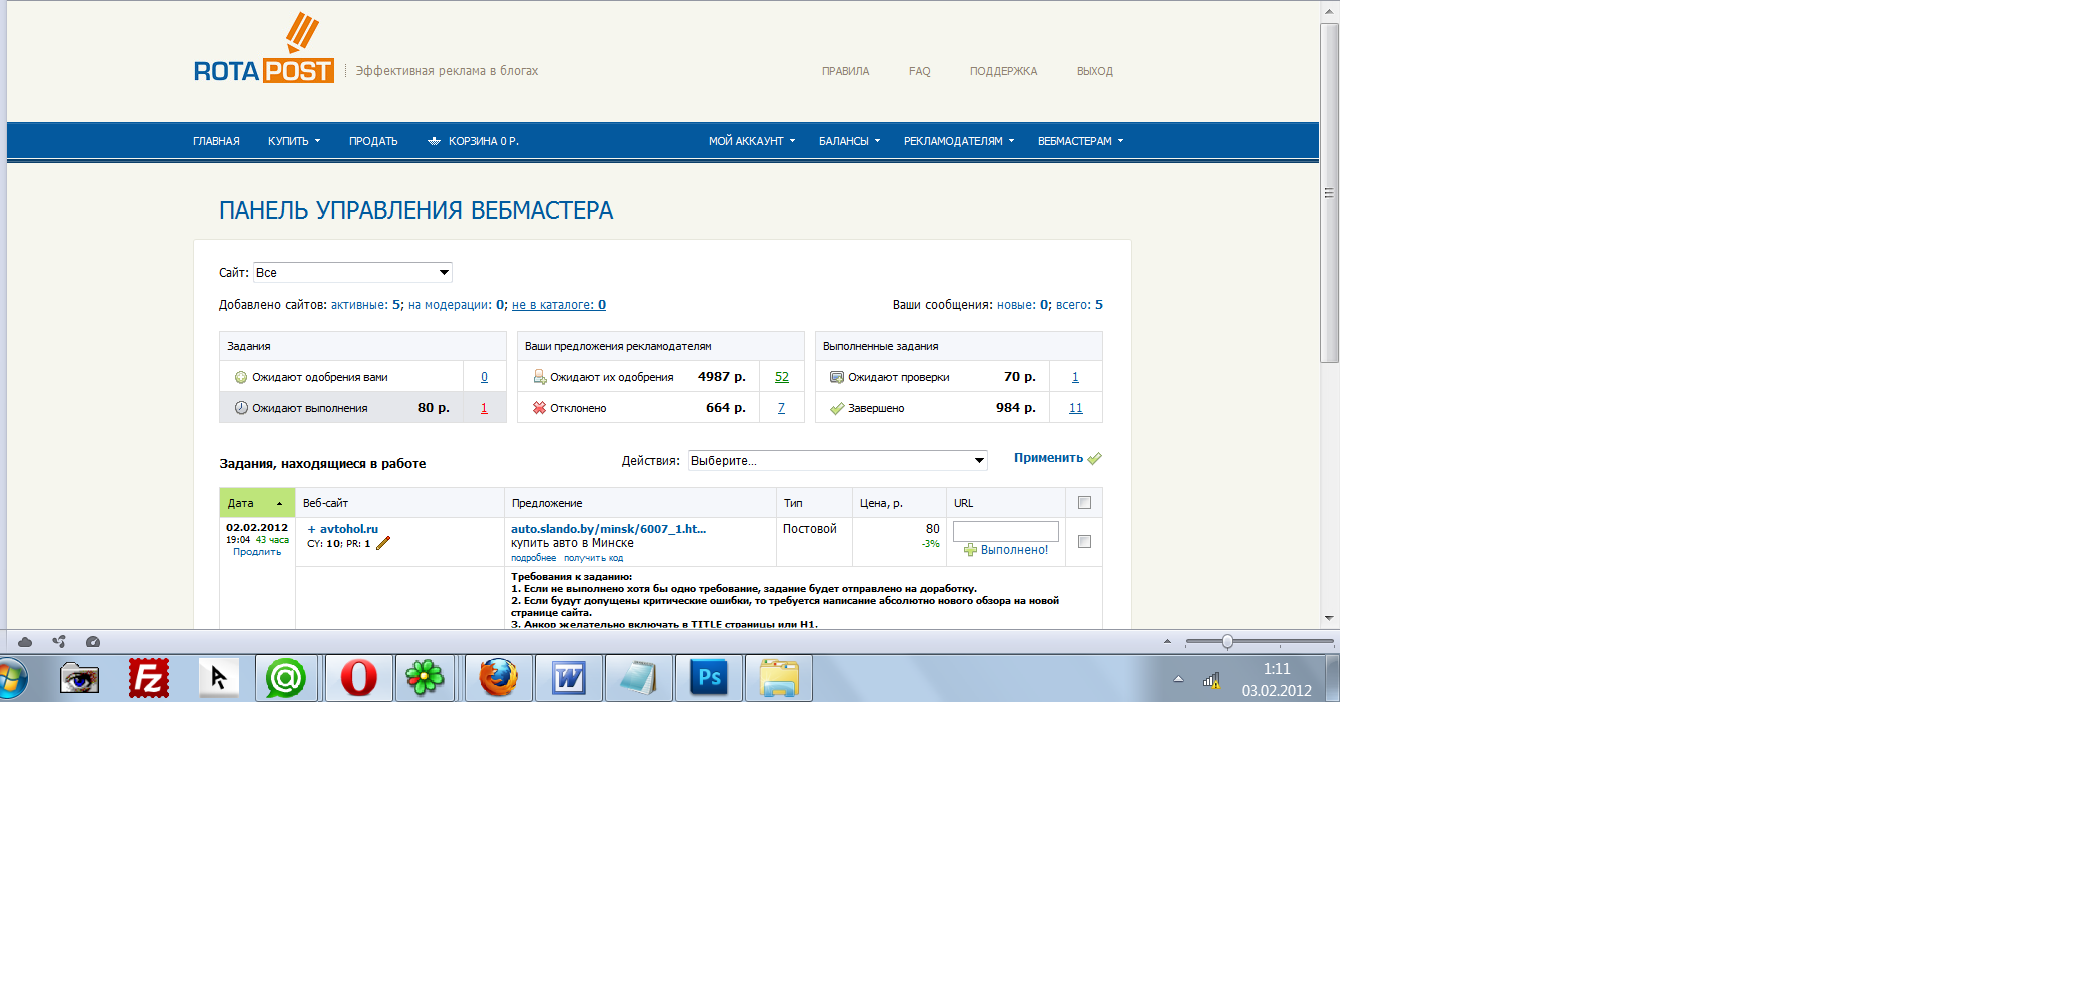Open the 11 completed tasks link
The height and width of the screenshot is (990, 2078).
1075,408
